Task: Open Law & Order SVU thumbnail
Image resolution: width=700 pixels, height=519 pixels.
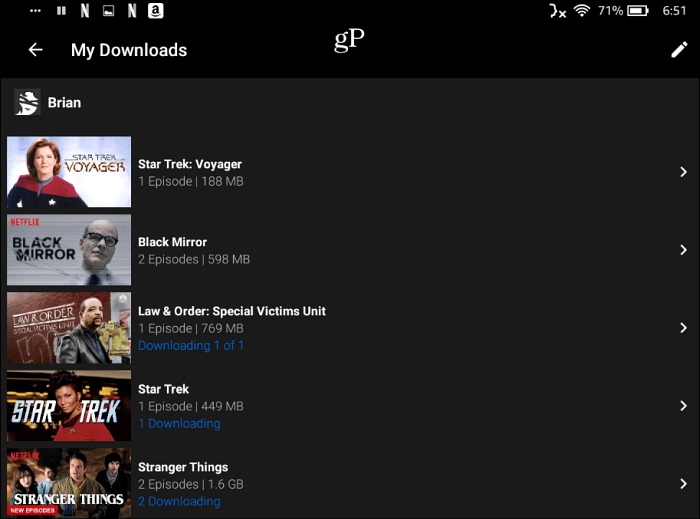Action: (69, 328)
